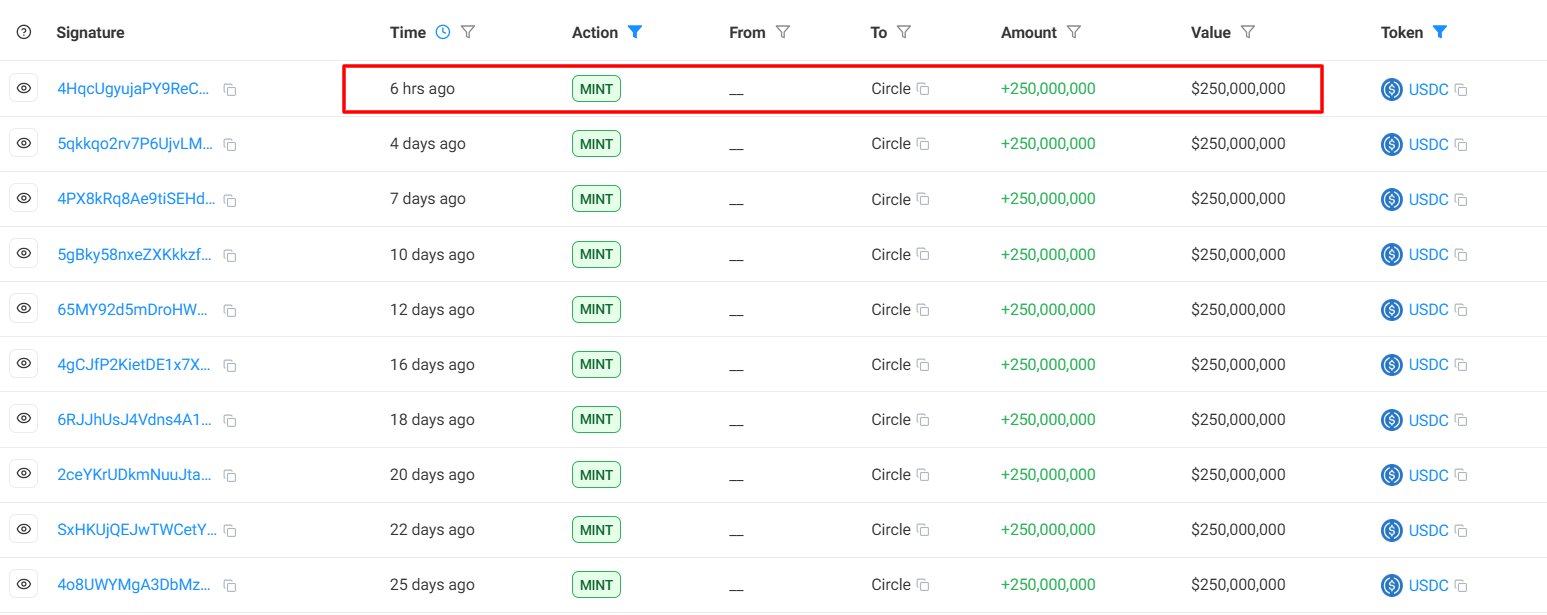This screenshot has width=1547, height=615.
Task: Copy USDC token address in first row
Action: tap(1461, 90)
